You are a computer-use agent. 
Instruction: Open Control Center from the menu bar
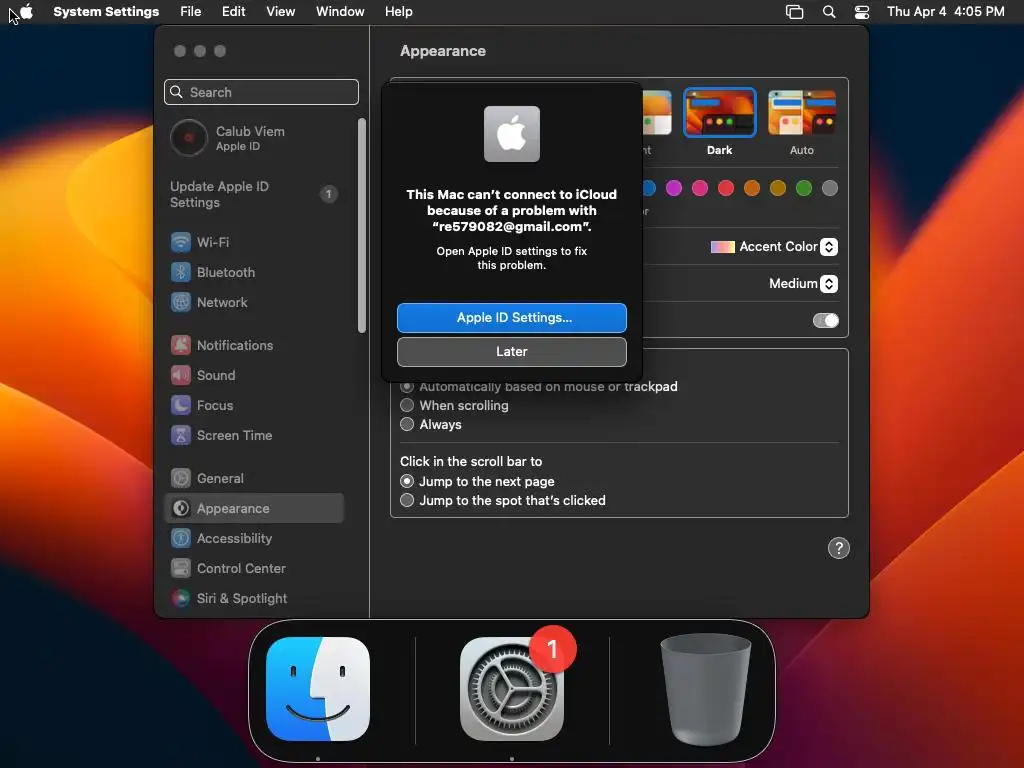point(862,12)
